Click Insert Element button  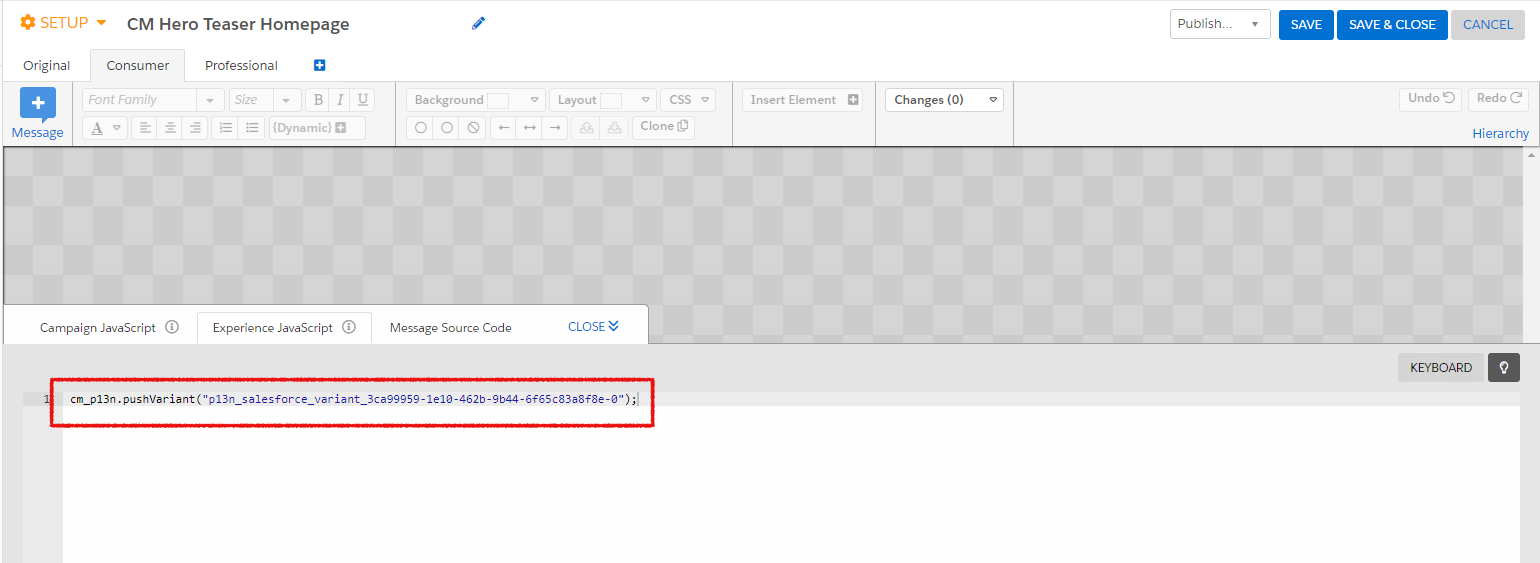pos(803,100)
